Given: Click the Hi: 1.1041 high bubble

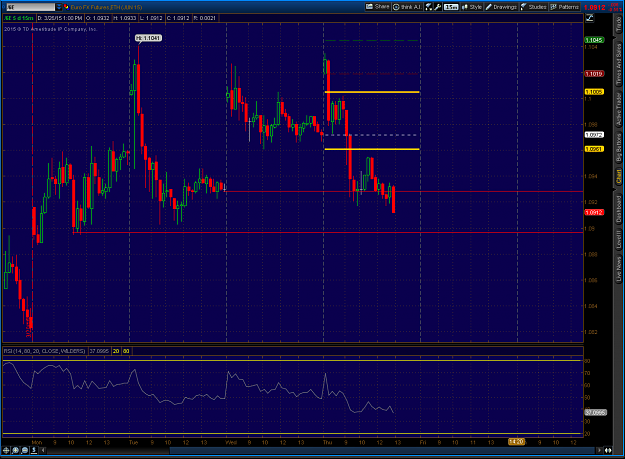Looking at the screenshot, I should pos(148,38).
